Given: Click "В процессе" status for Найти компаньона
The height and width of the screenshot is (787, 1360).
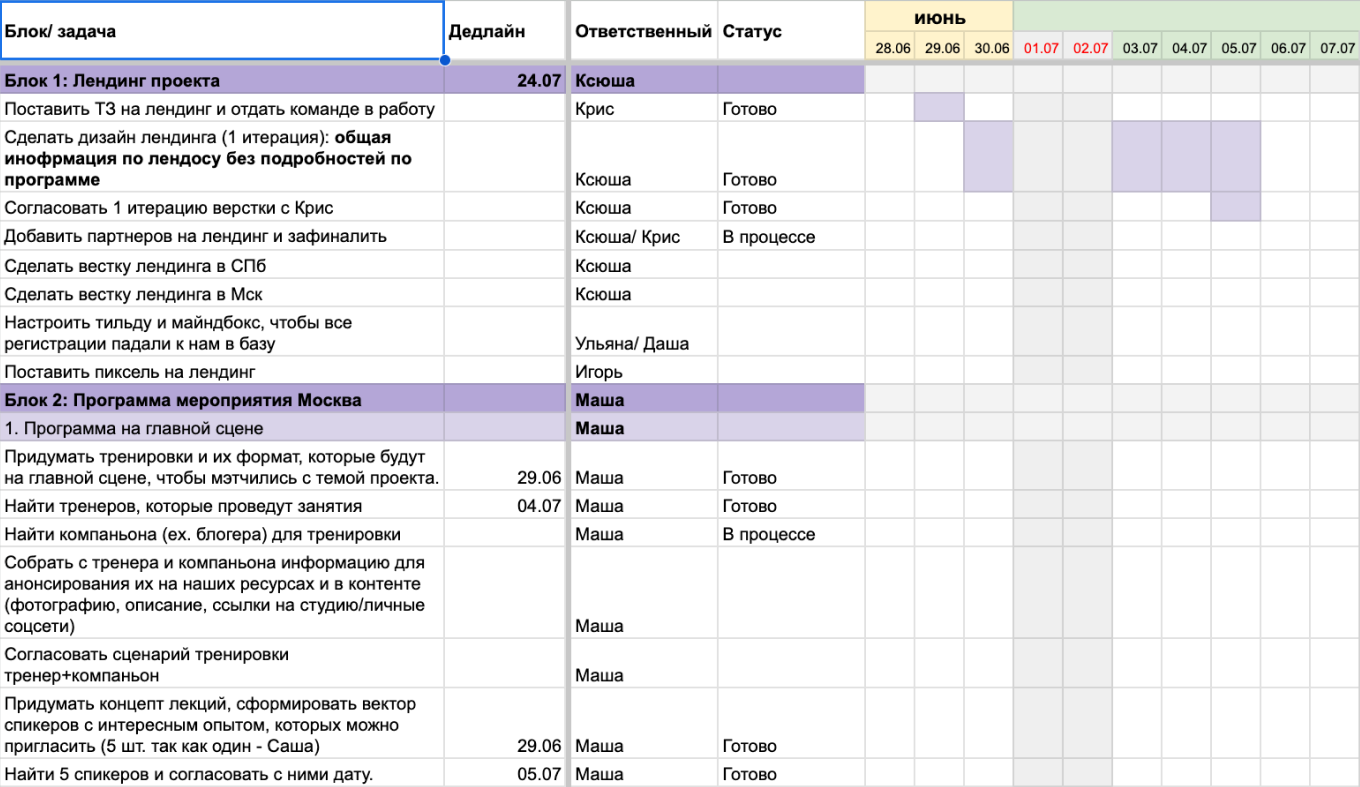Looking at the screenshot, I should click(791, 534).
